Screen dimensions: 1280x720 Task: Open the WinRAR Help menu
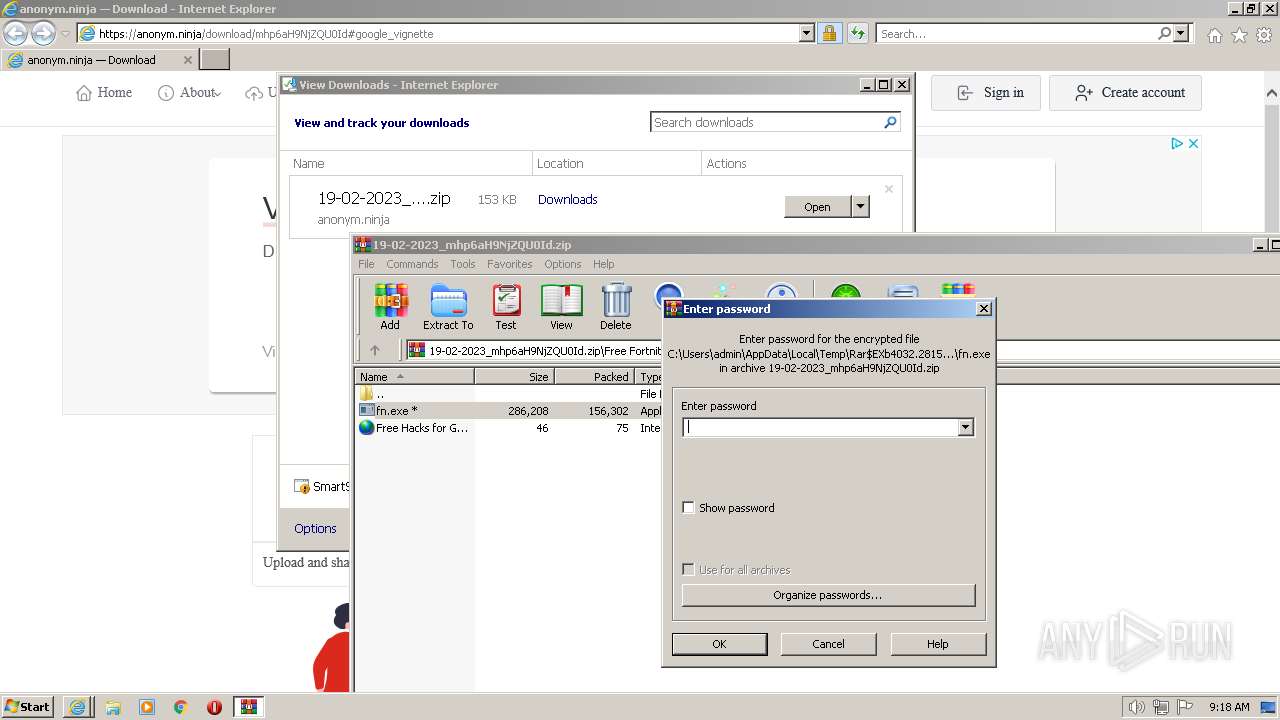tap(603, 264)
